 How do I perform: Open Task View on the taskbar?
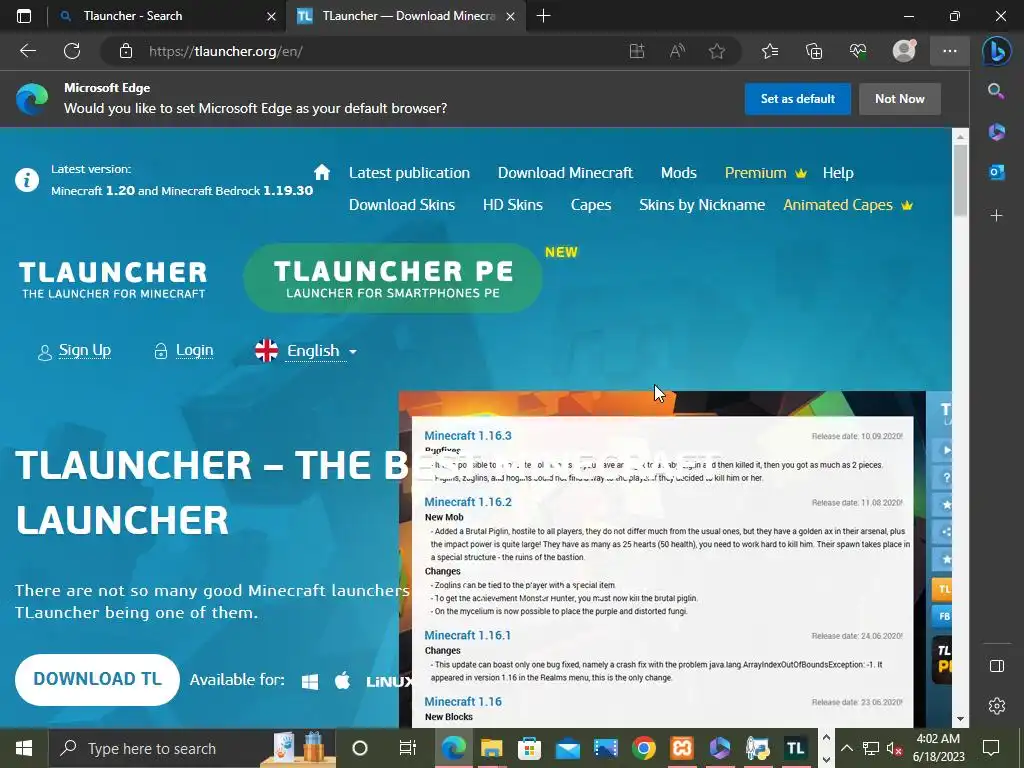[x=408, y=748]
